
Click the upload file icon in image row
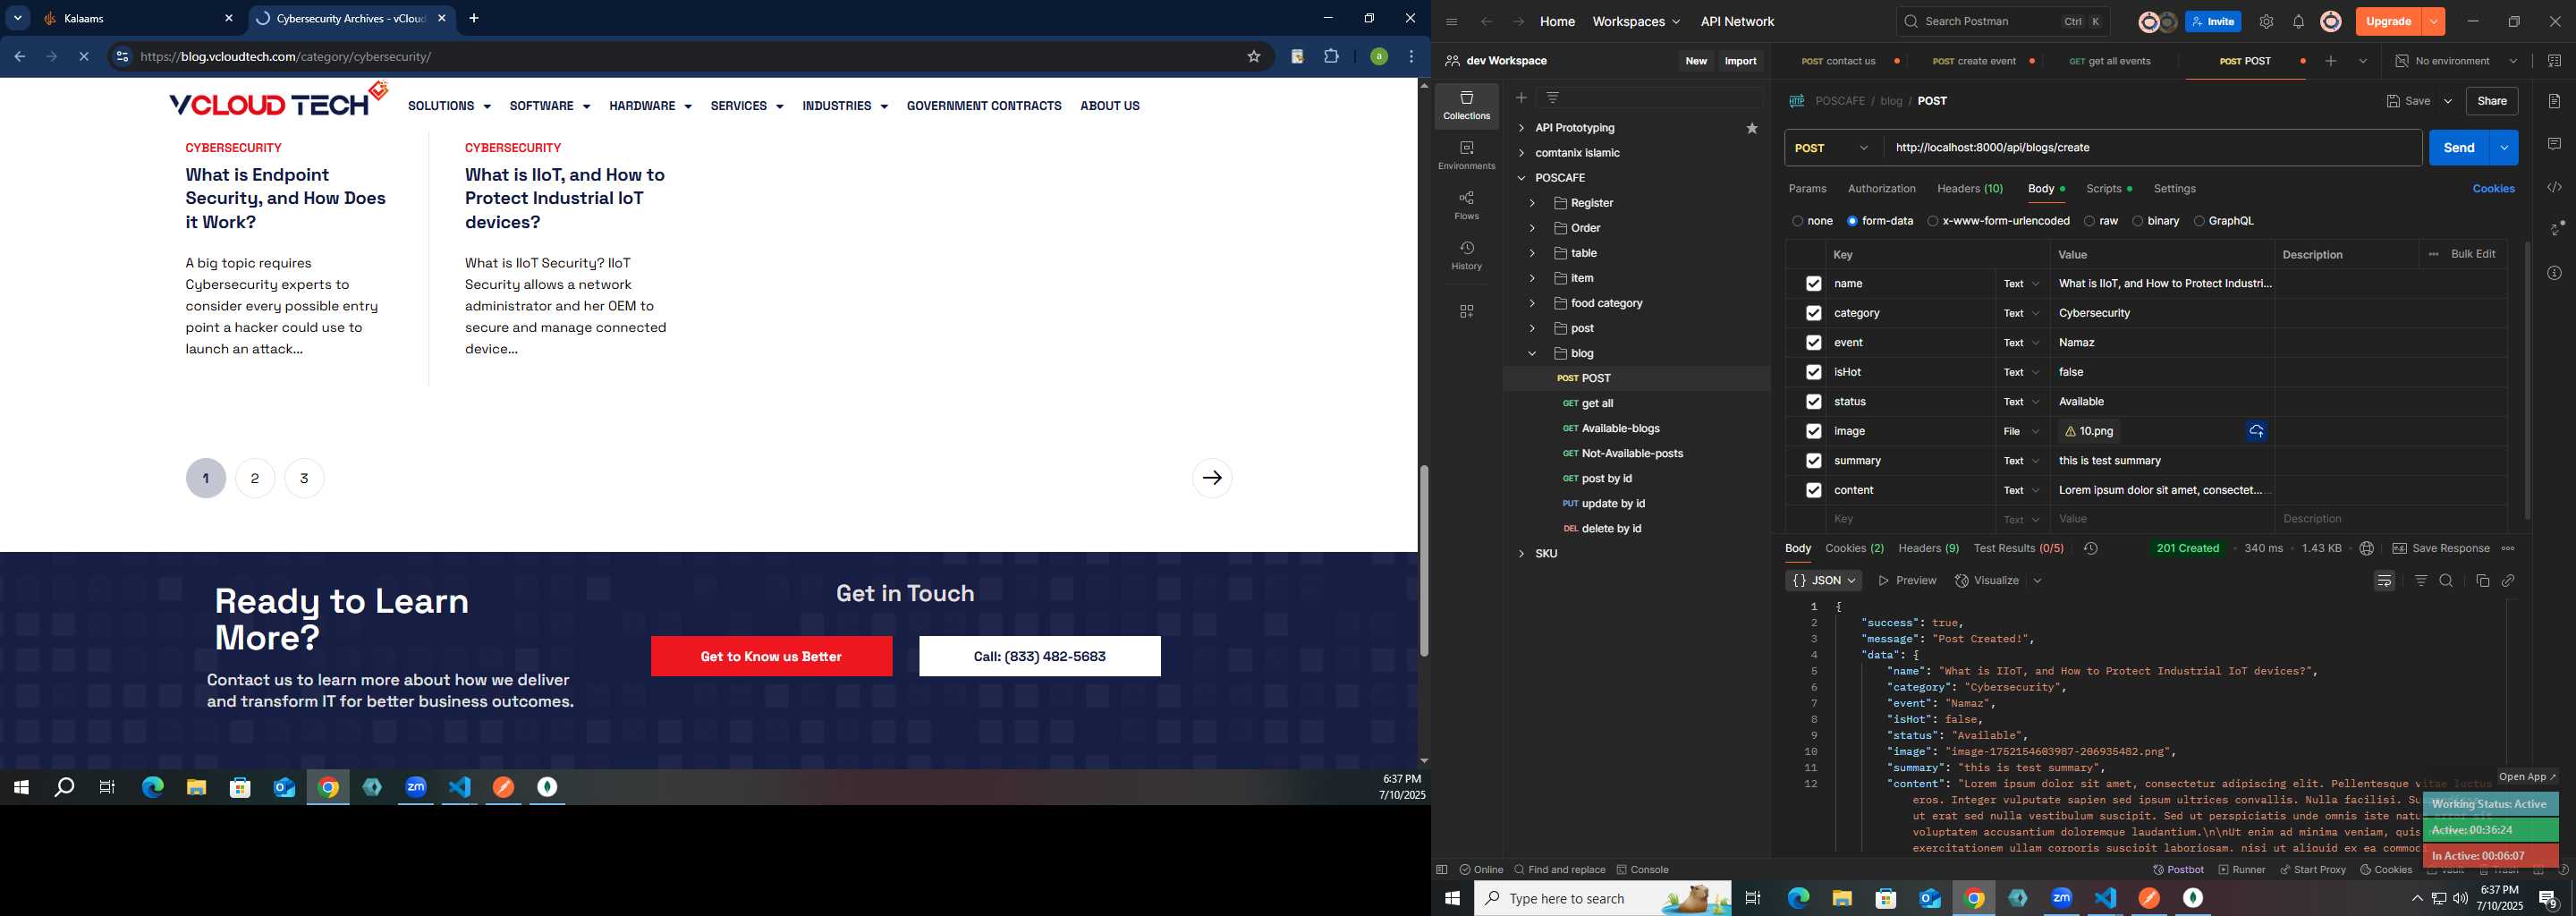click(x=2256, y=431)
